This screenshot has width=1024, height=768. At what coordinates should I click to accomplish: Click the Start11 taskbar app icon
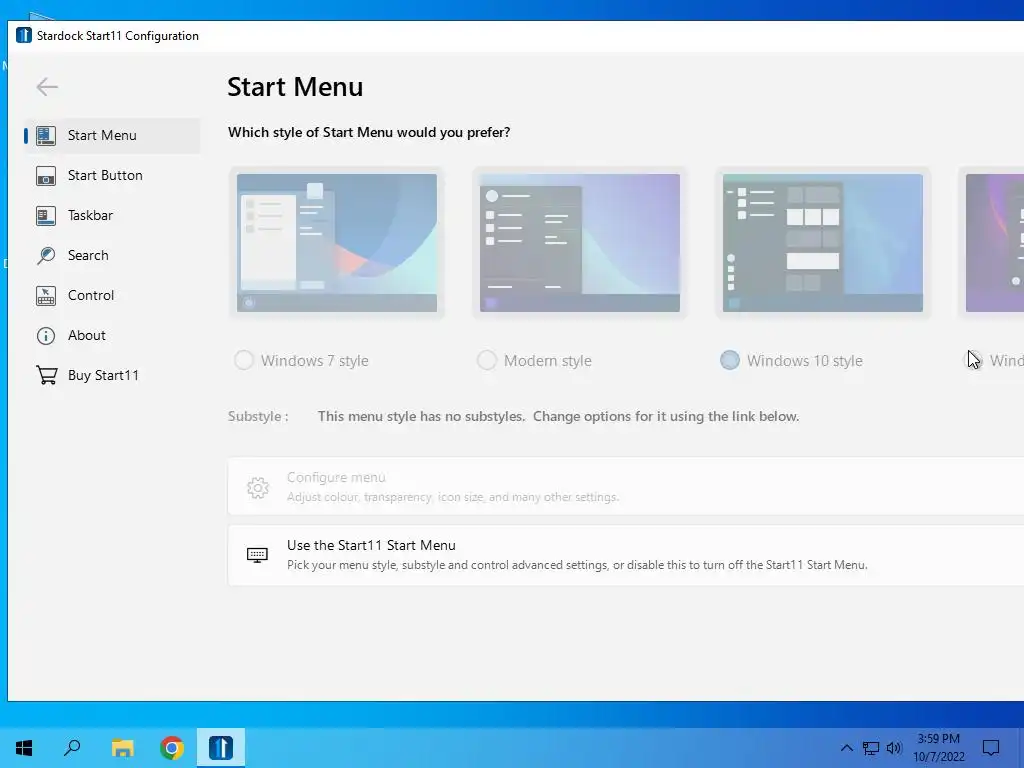(x=221, y=748)
